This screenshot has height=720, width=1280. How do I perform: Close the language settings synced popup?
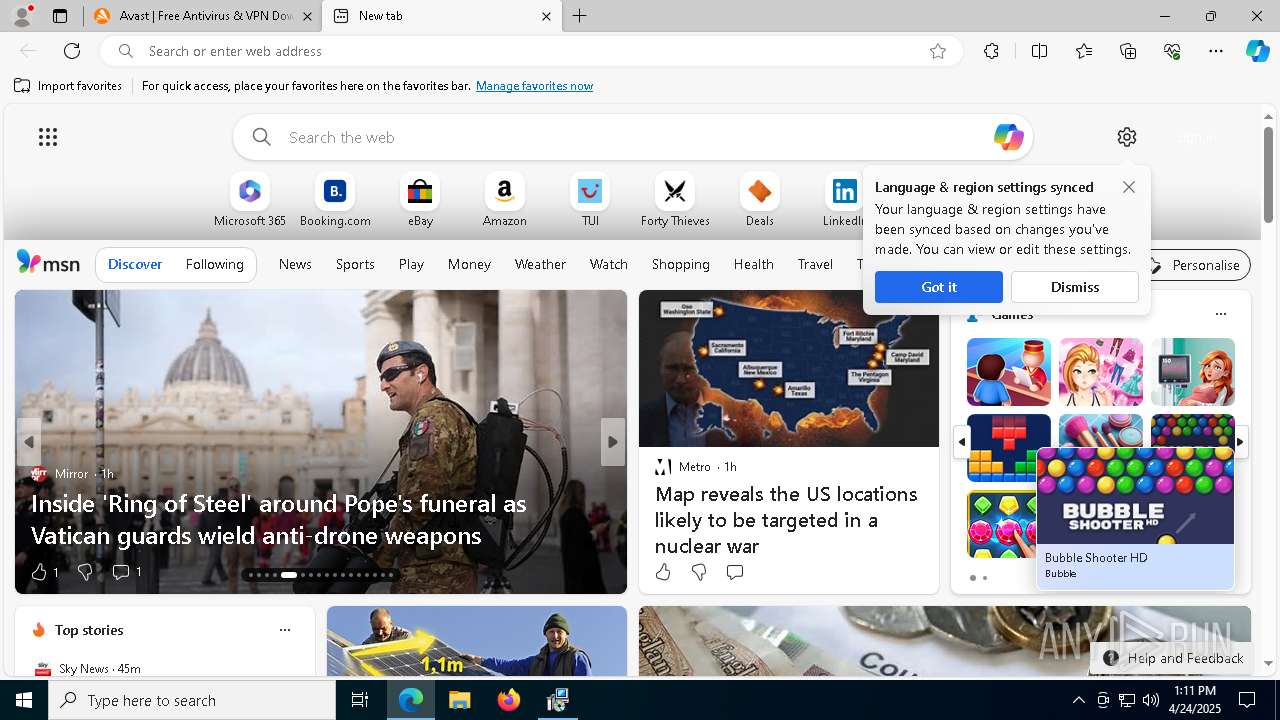[1129, 187]
